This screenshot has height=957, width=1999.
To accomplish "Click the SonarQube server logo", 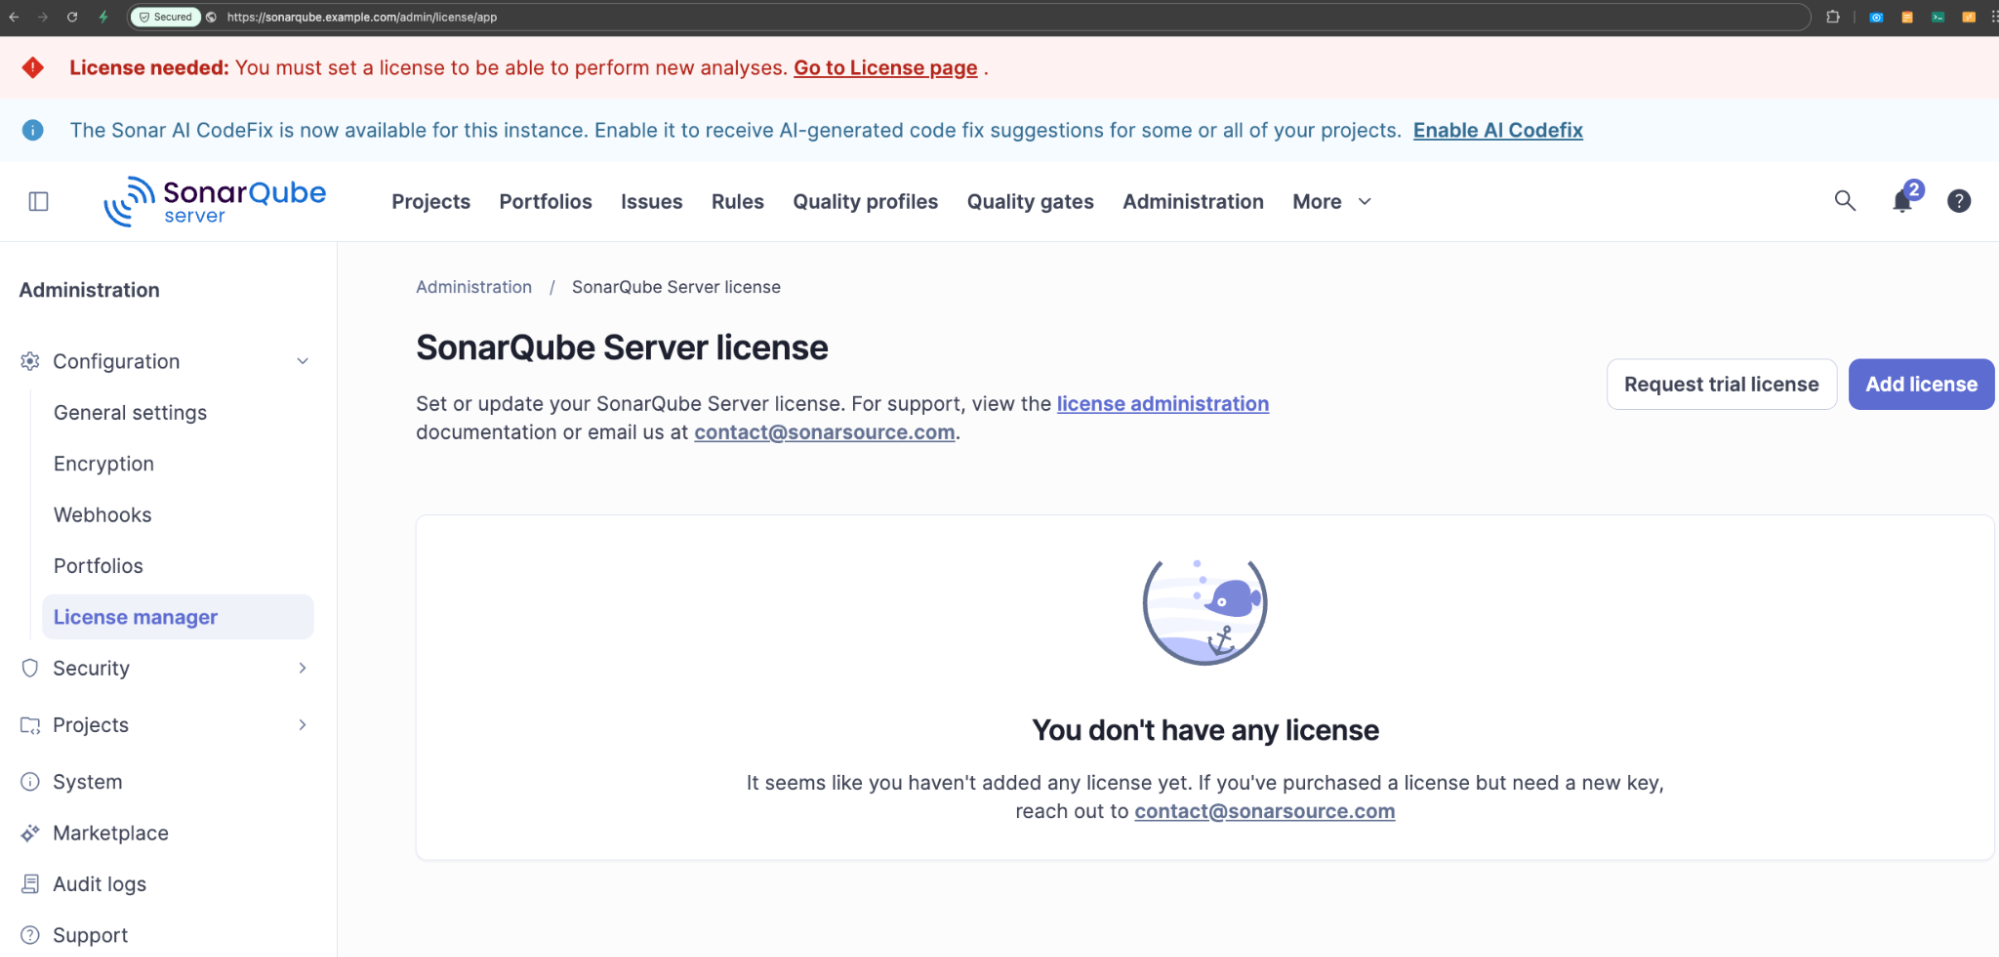I will pos(215,201).
